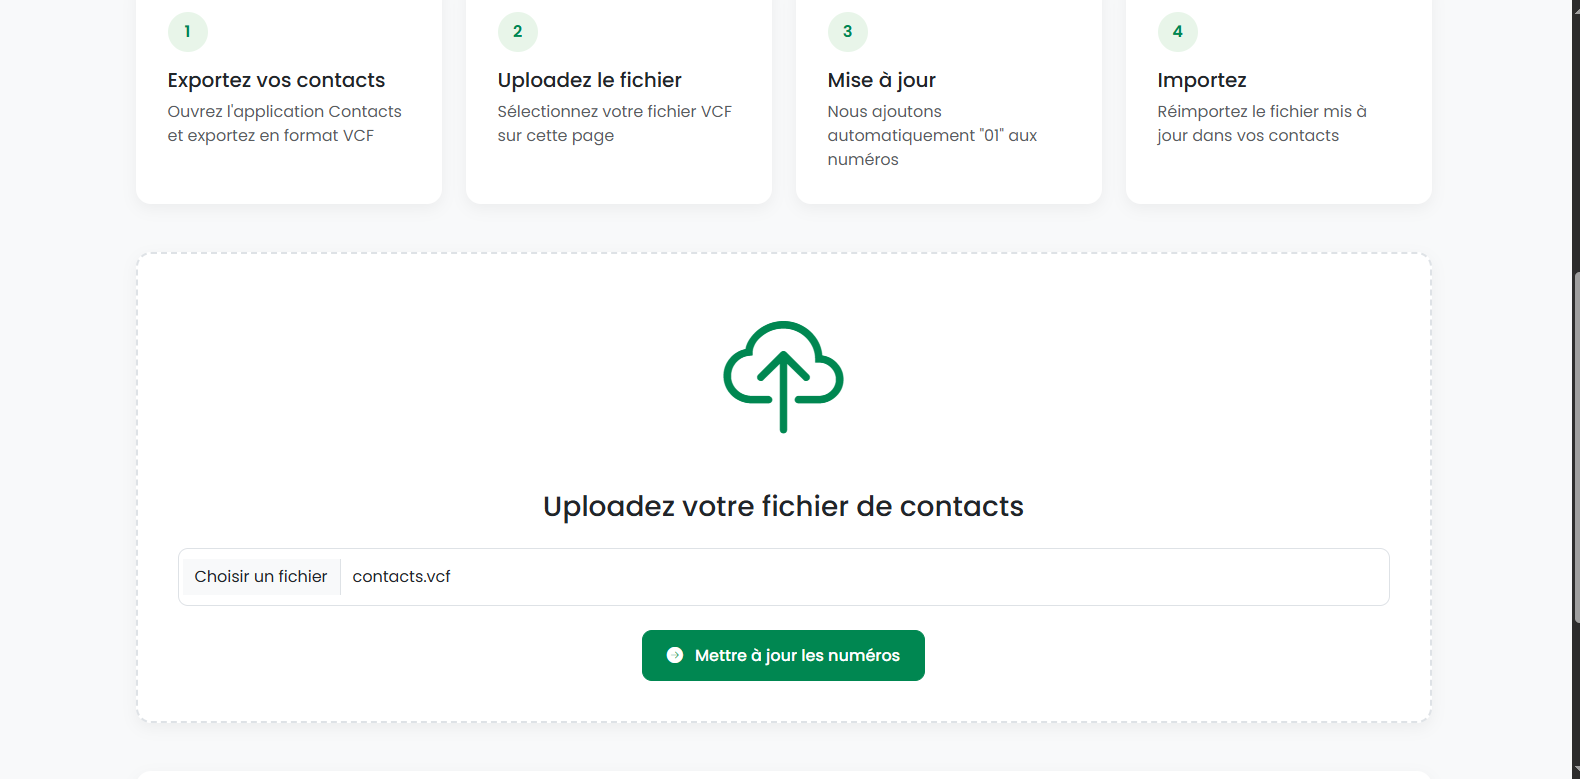The image size is (1580, 779).
Task: Click the arrow icon inside the green button
Action: tap(675, 656)
